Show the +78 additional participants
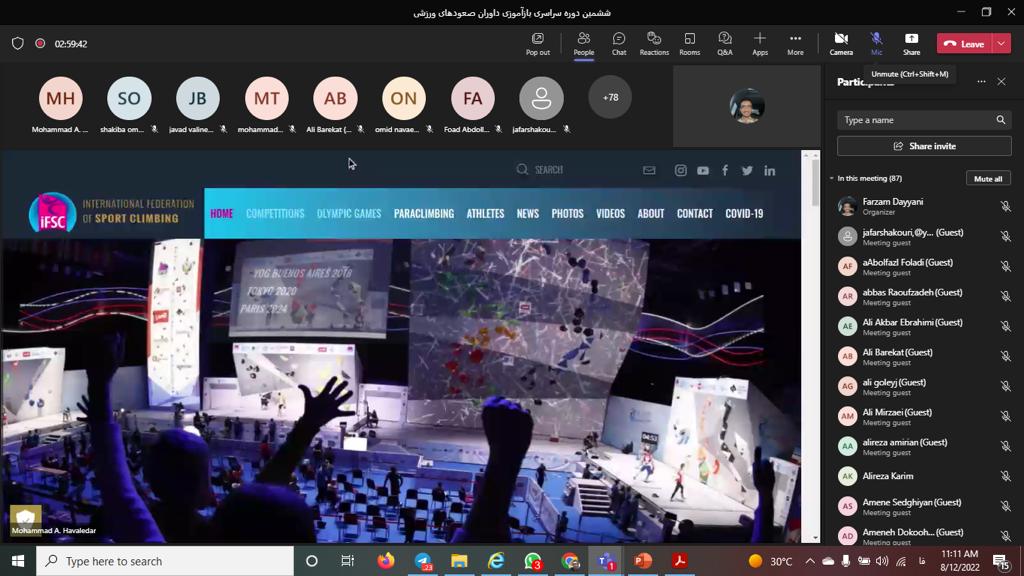 [x=610, y=98]
